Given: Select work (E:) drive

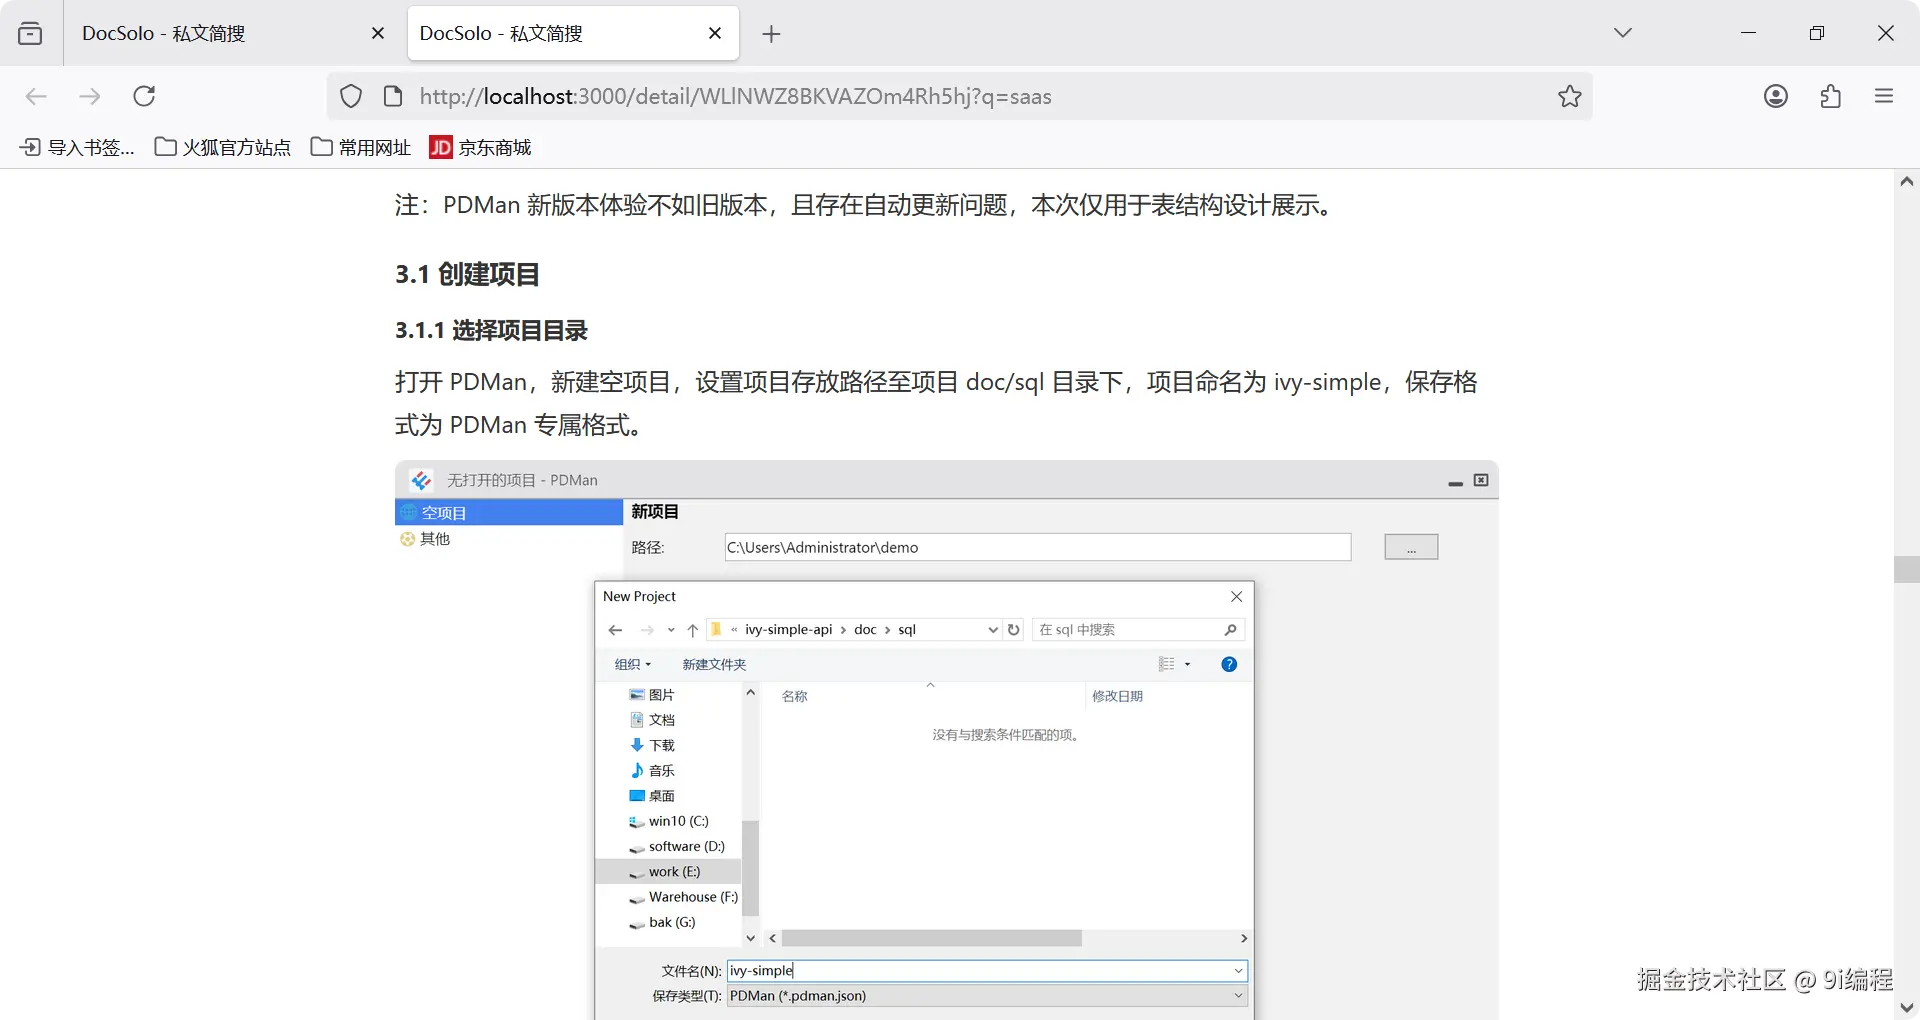Looking at the screenshot, I should tap(669, 872).
